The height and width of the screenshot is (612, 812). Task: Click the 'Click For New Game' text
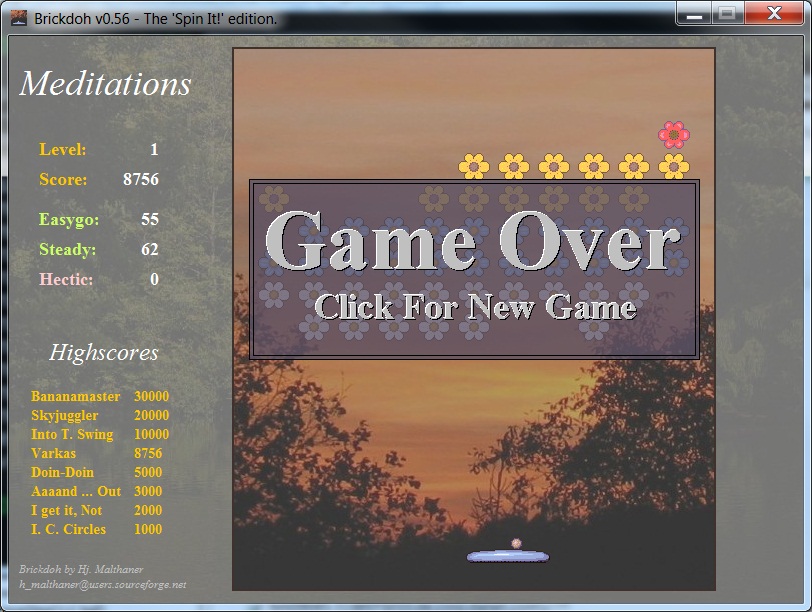475,307
